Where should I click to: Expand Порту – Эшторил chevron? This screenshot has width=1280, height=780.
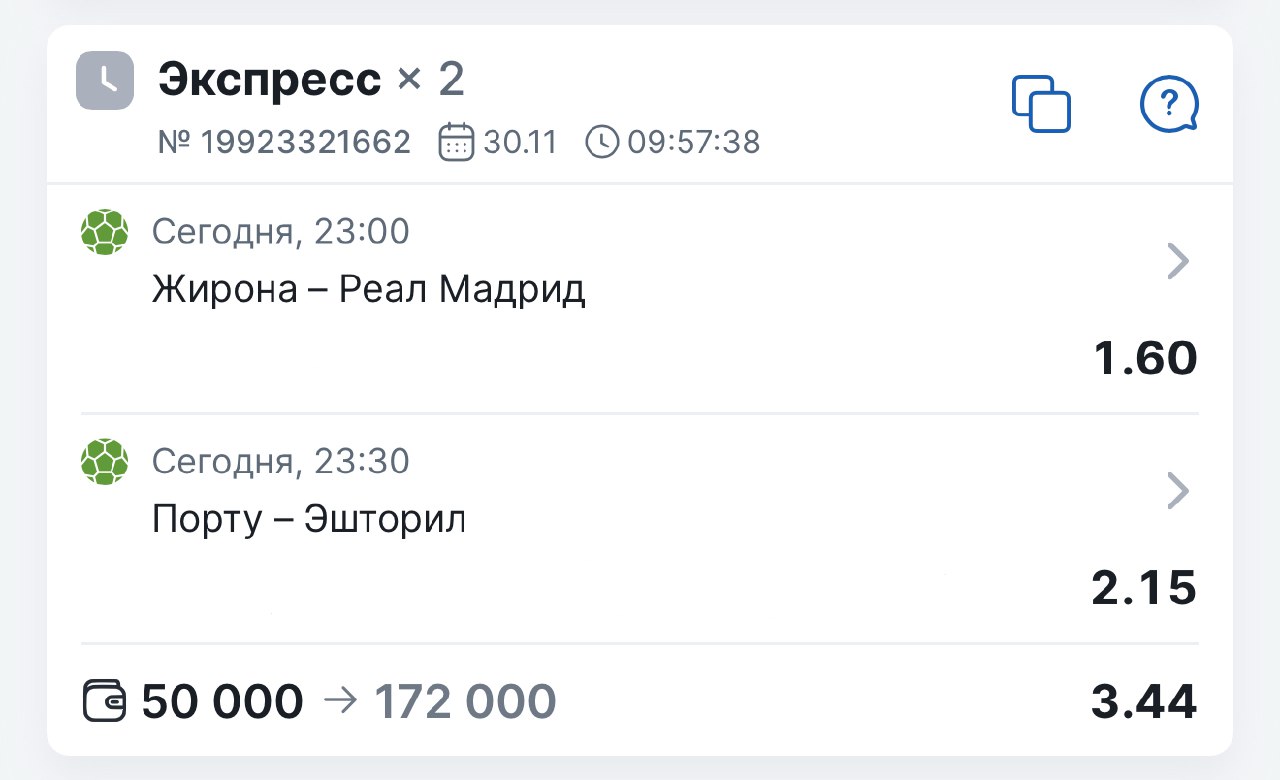[1179, 491]
